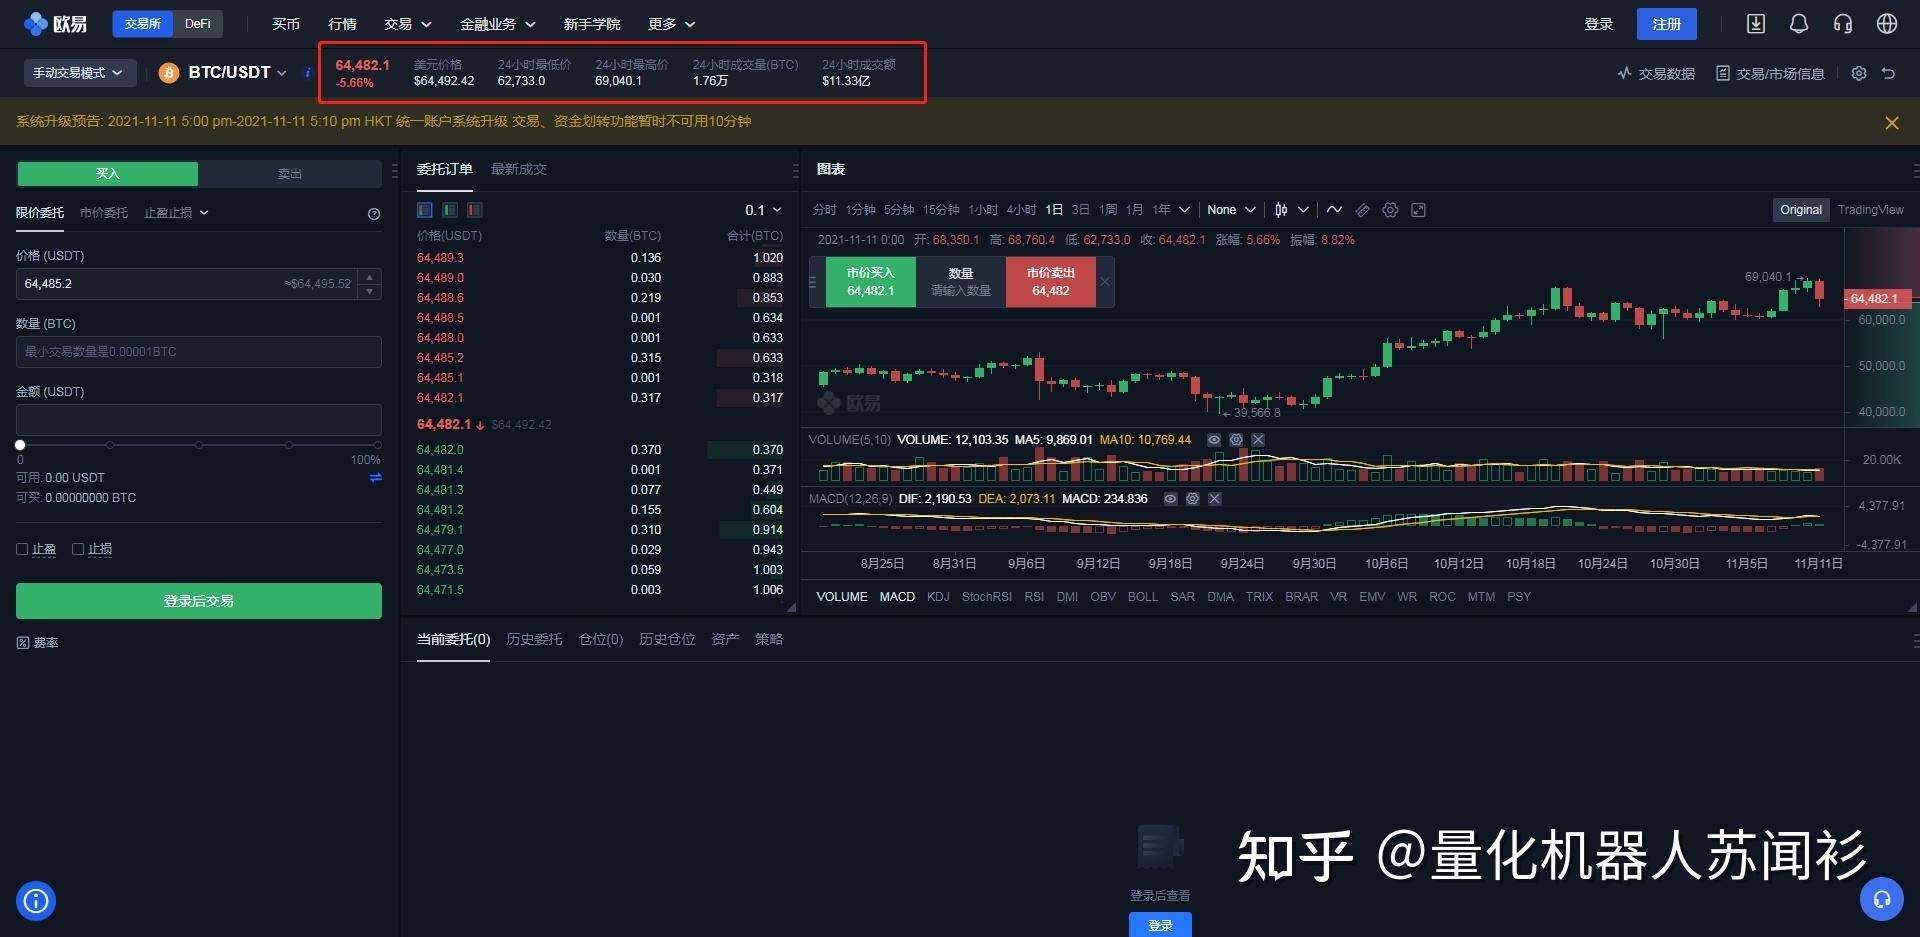Switch to 最新成交 tab
Viewport: 1920px width, 937px height.
[x=519, y=169]
